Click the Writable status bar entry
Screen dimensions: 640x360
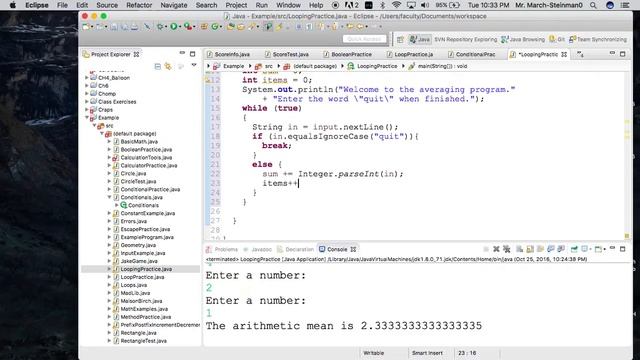point(373,353)
